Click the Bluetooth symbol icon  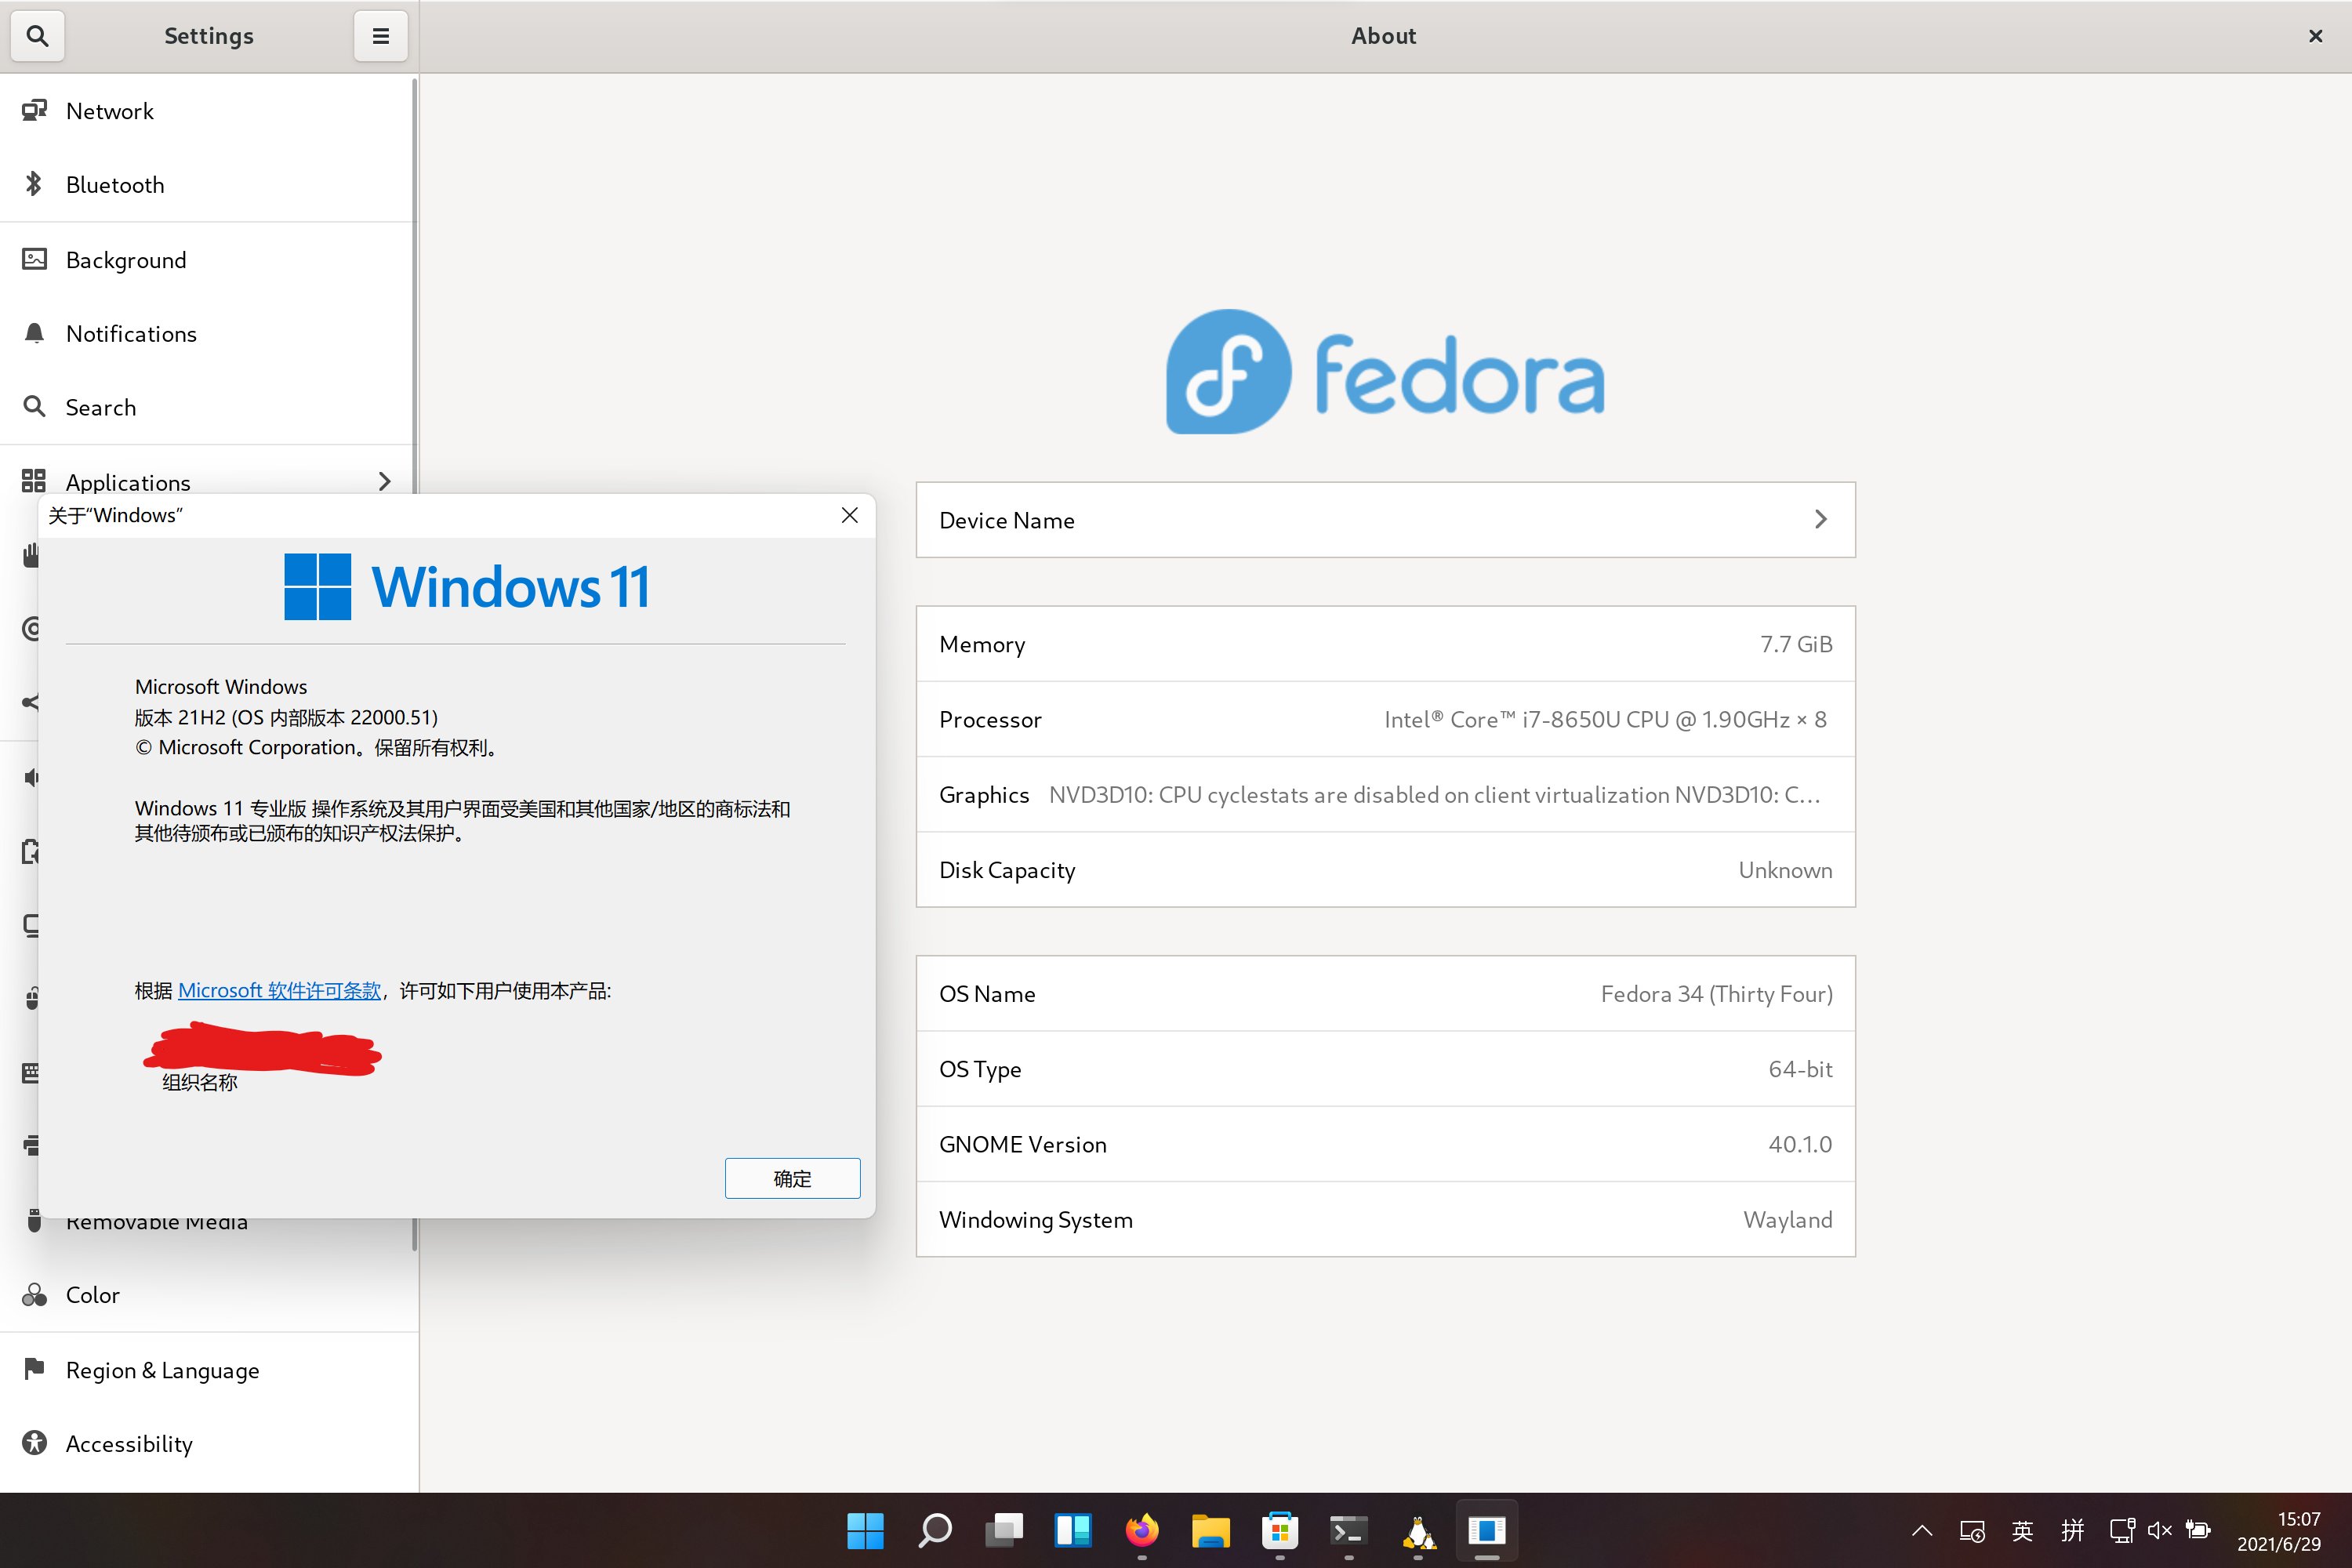click(34, 184)
